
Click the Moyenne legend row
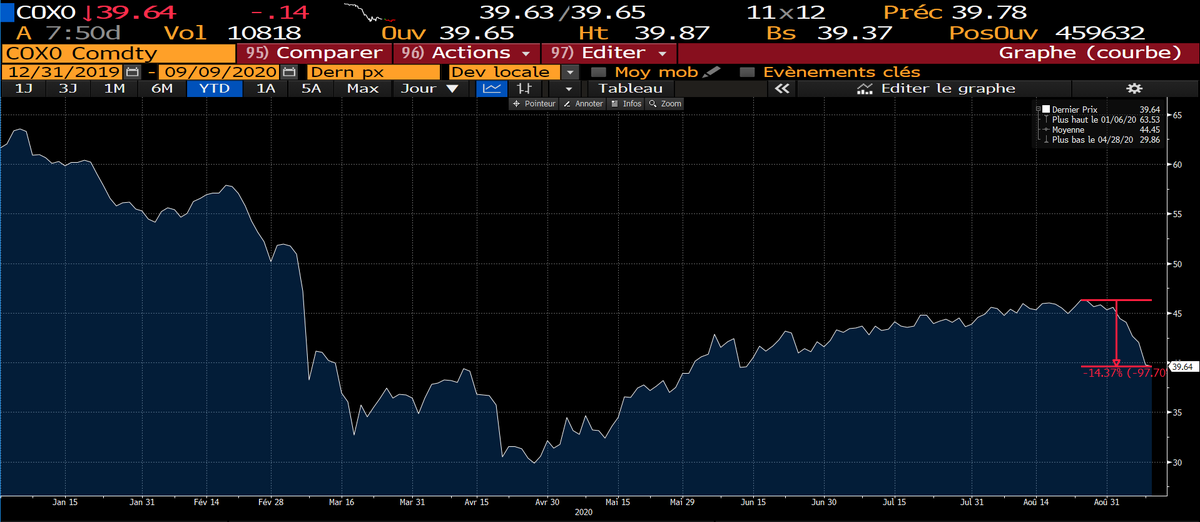pyautogui.click(x=1100, y=129)
